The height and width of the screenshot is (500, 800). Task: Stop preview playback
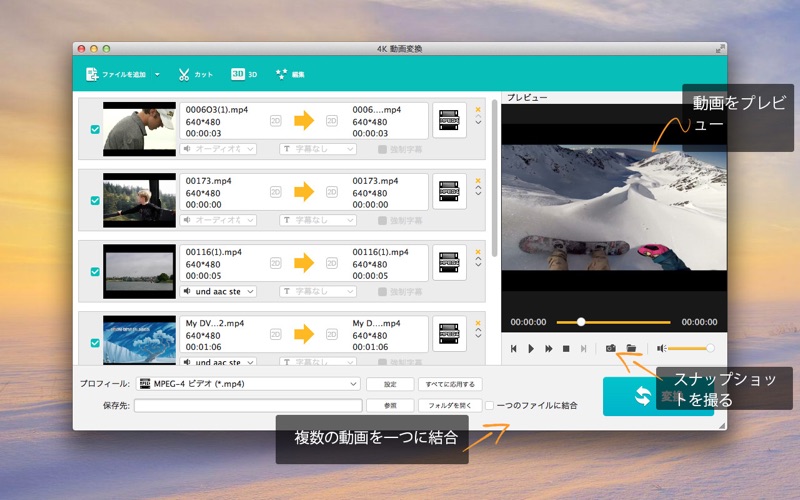coord(566,348)
